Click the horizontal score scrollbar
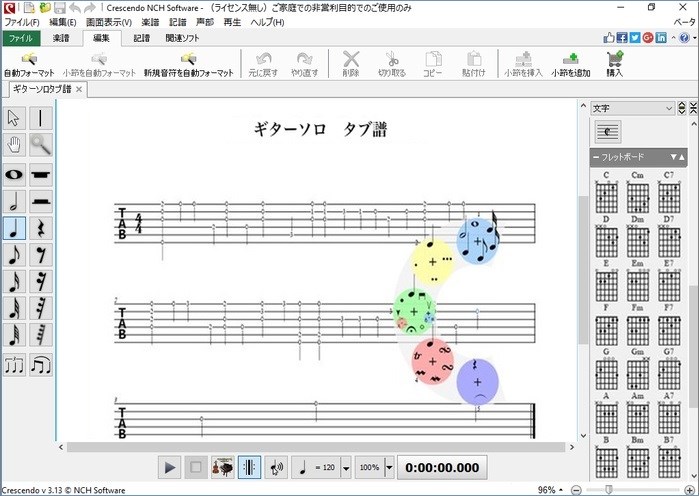 click(316, 447)
